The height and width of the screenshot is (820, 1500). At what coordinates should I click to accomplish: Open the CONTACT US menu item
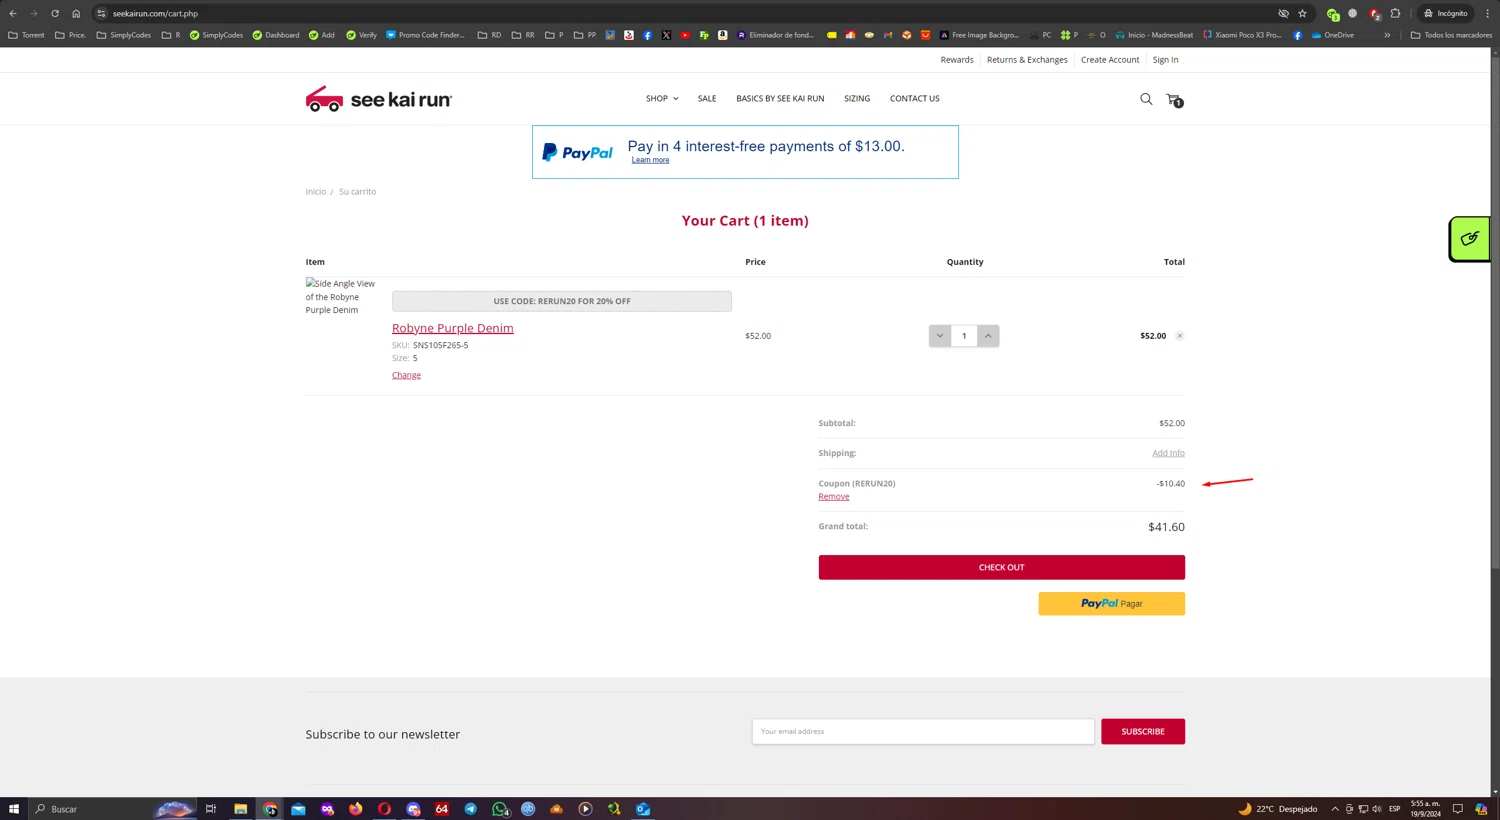[x=915, y=98]
